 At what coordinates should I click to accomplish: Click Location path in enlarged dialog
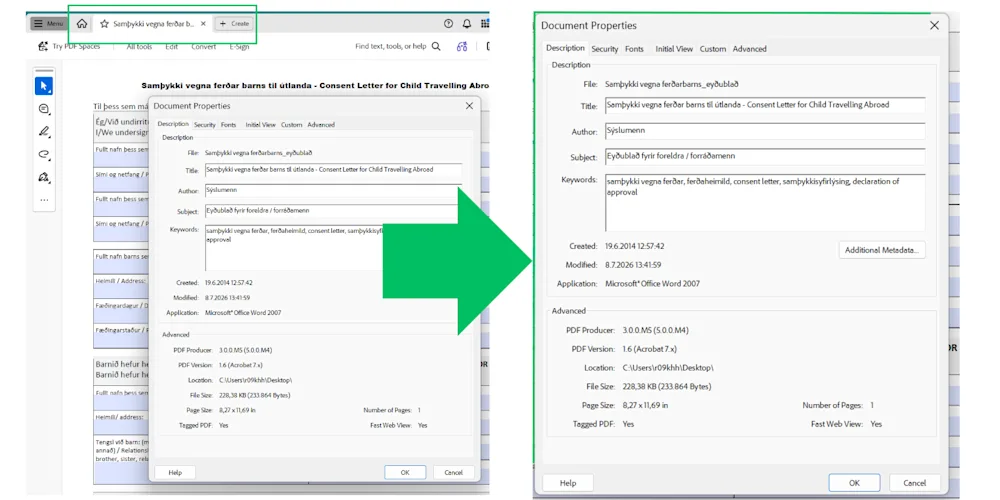(x=668, y=368)
